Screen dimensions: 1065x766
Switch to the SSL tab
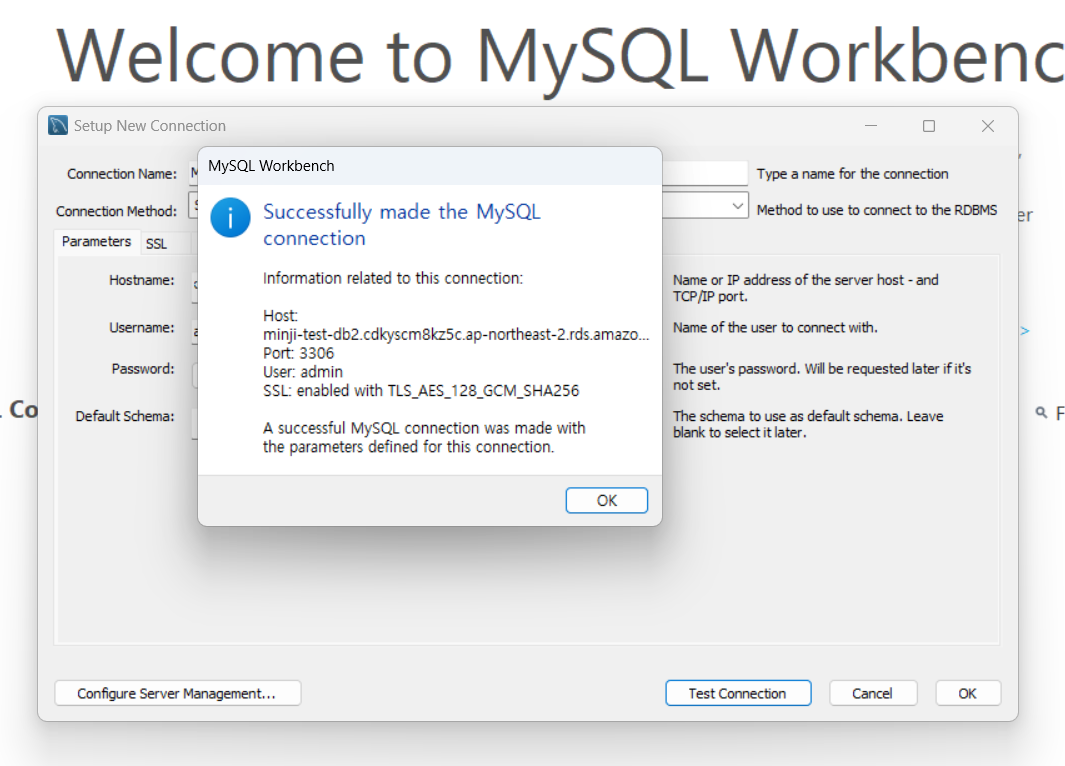click(x=156, y=244)
